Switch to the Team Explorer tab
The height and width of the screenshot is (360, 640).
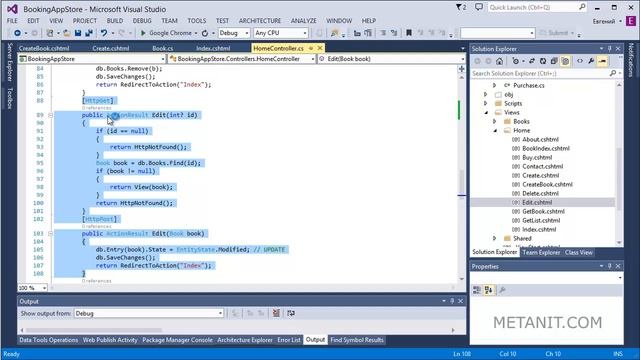(x=541, y=253)
